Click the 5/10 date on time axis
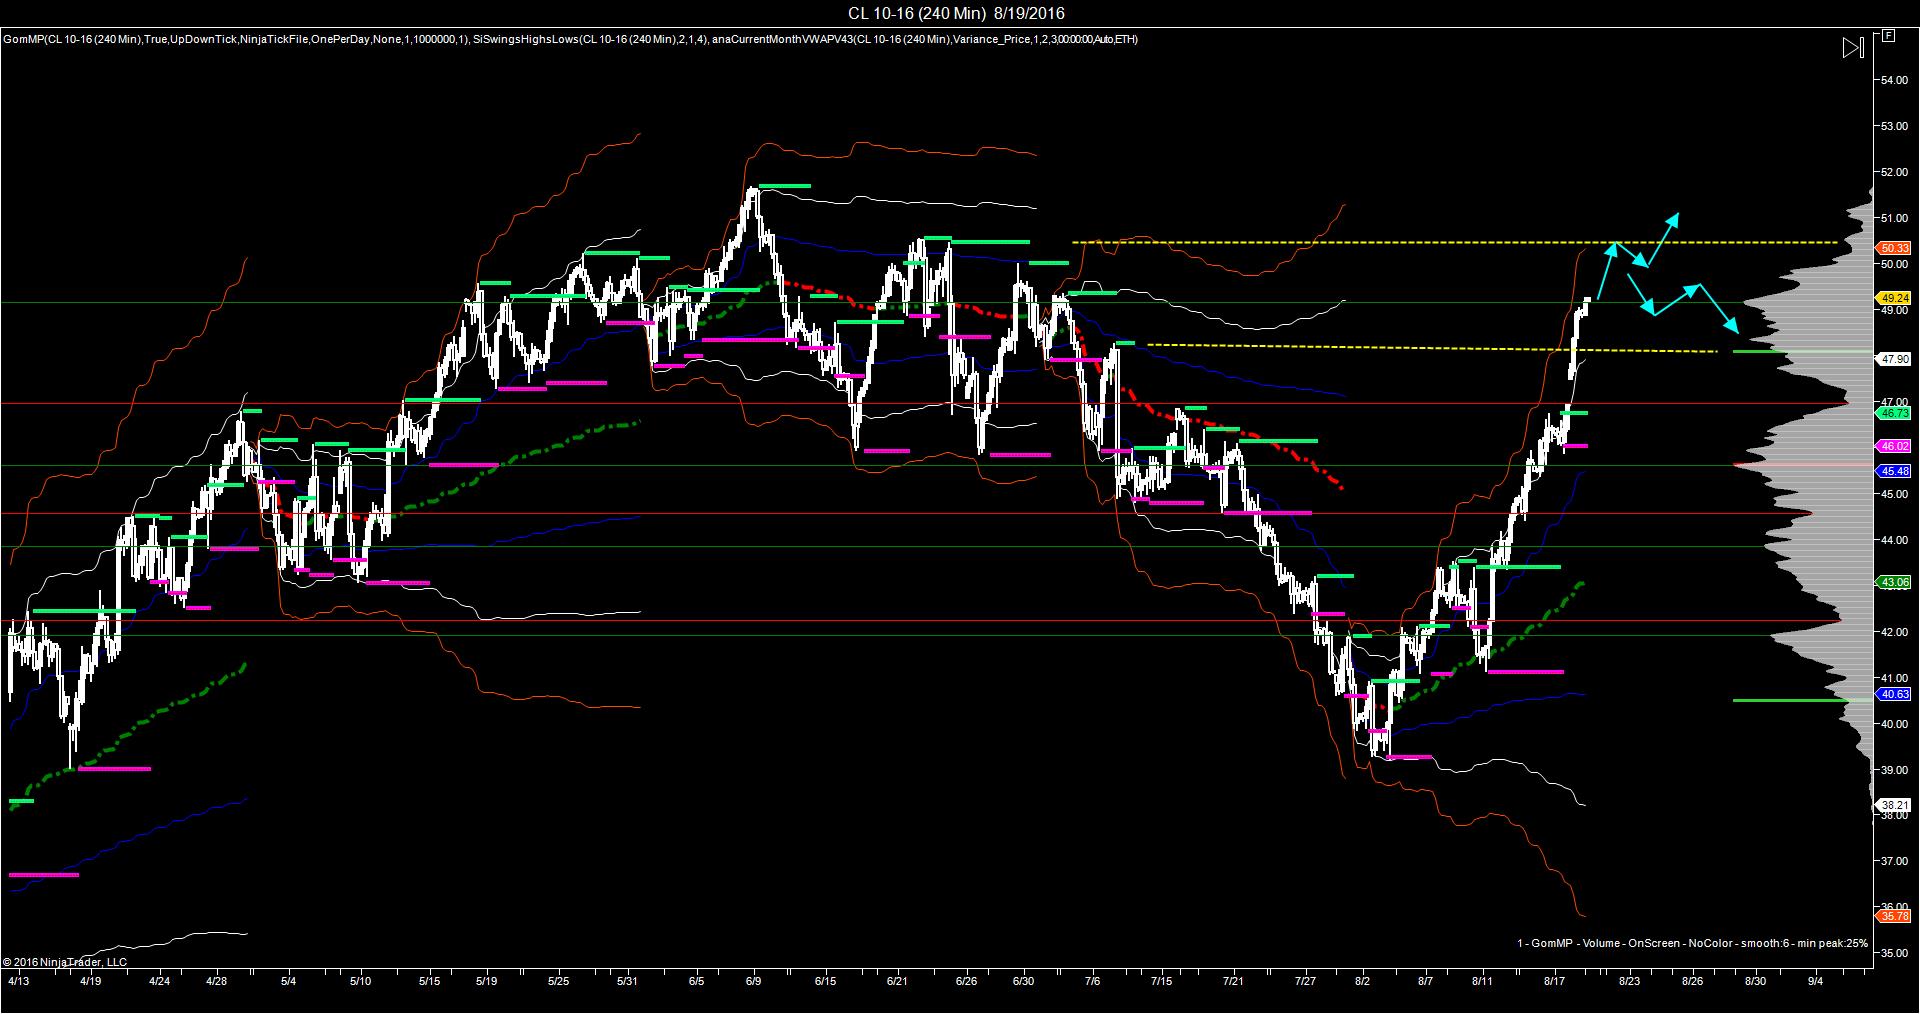Screen dimensions: 1920x1014 point(360,982)
